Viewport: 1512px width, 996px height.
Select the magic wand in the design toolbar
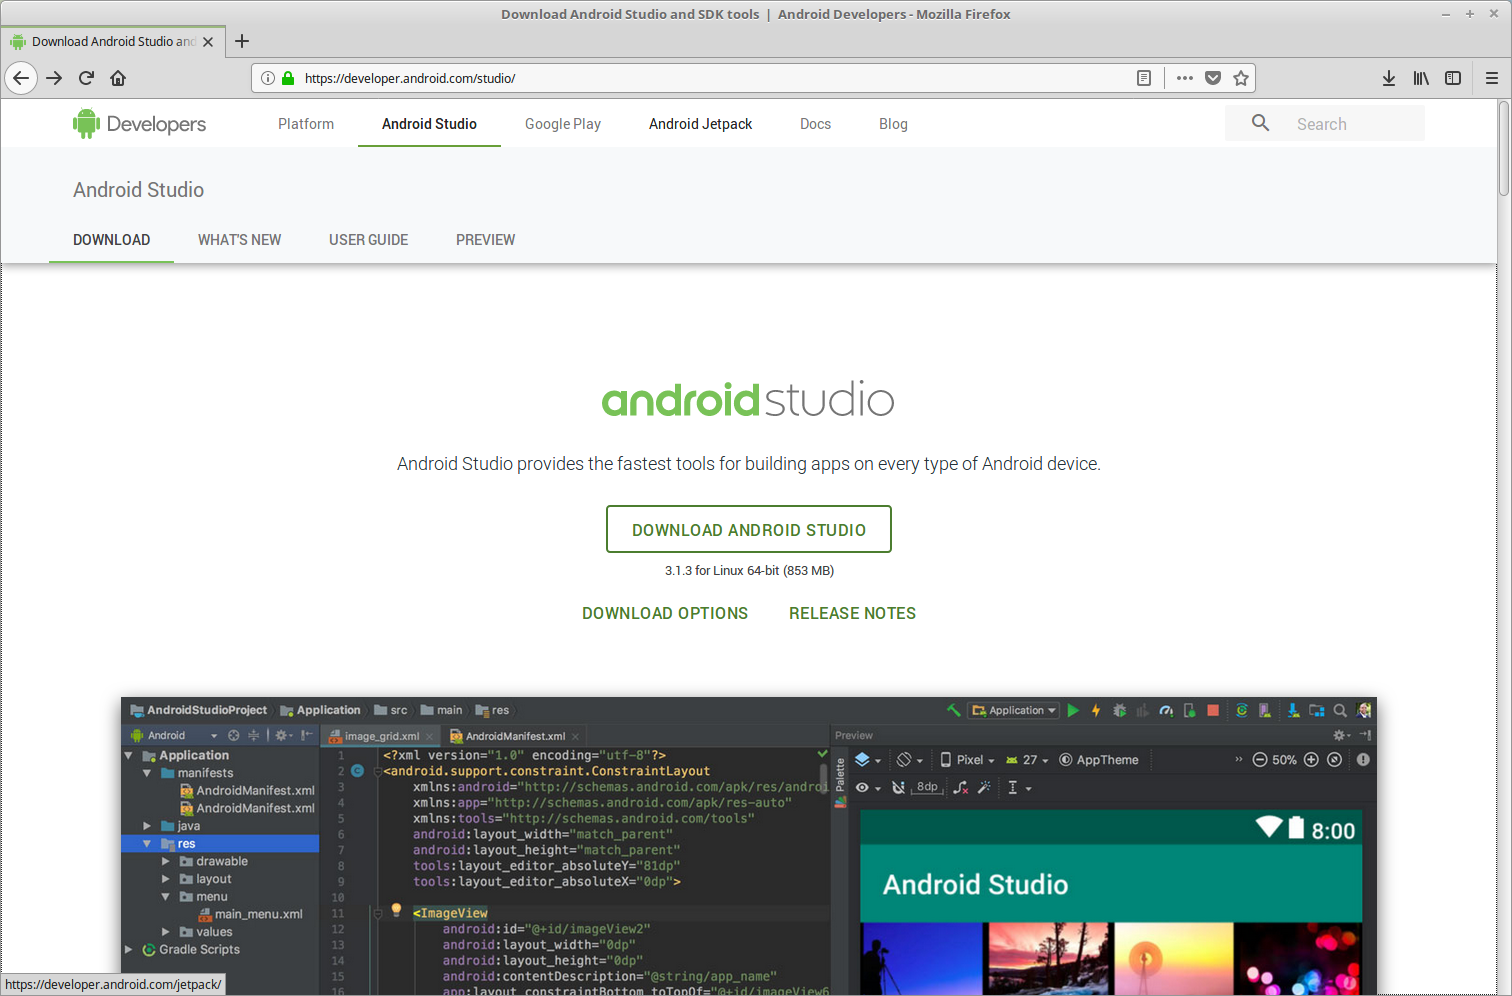pyautogui.click(x=985, y=787)
